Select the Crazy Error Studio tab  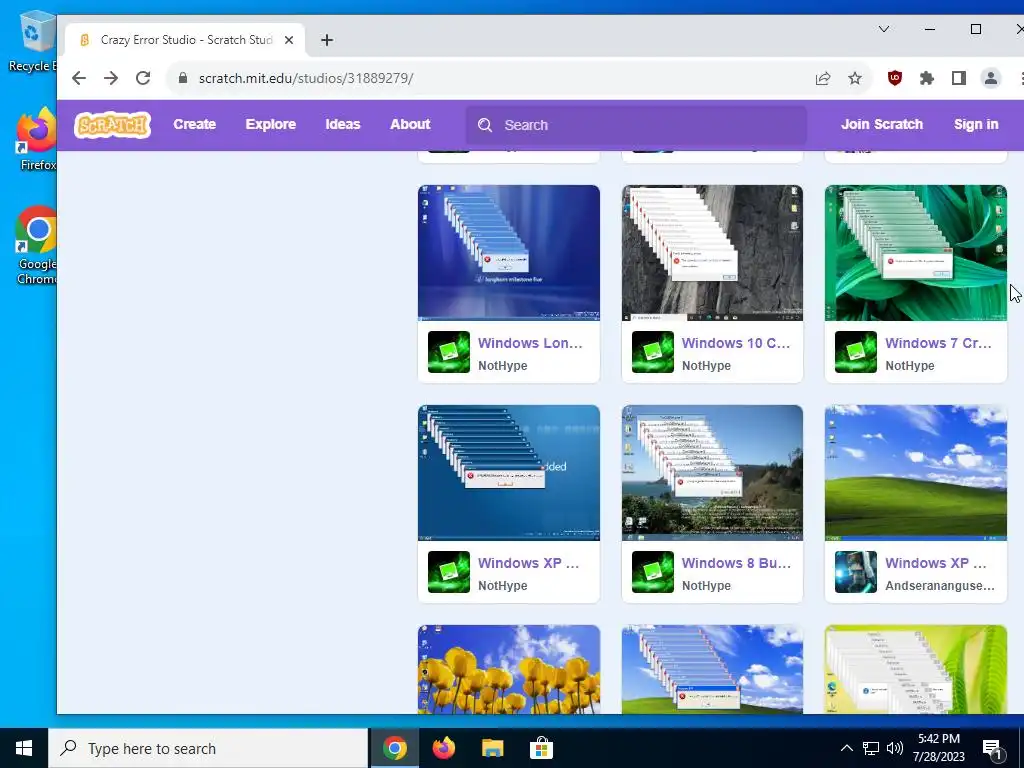coord(185,40)
